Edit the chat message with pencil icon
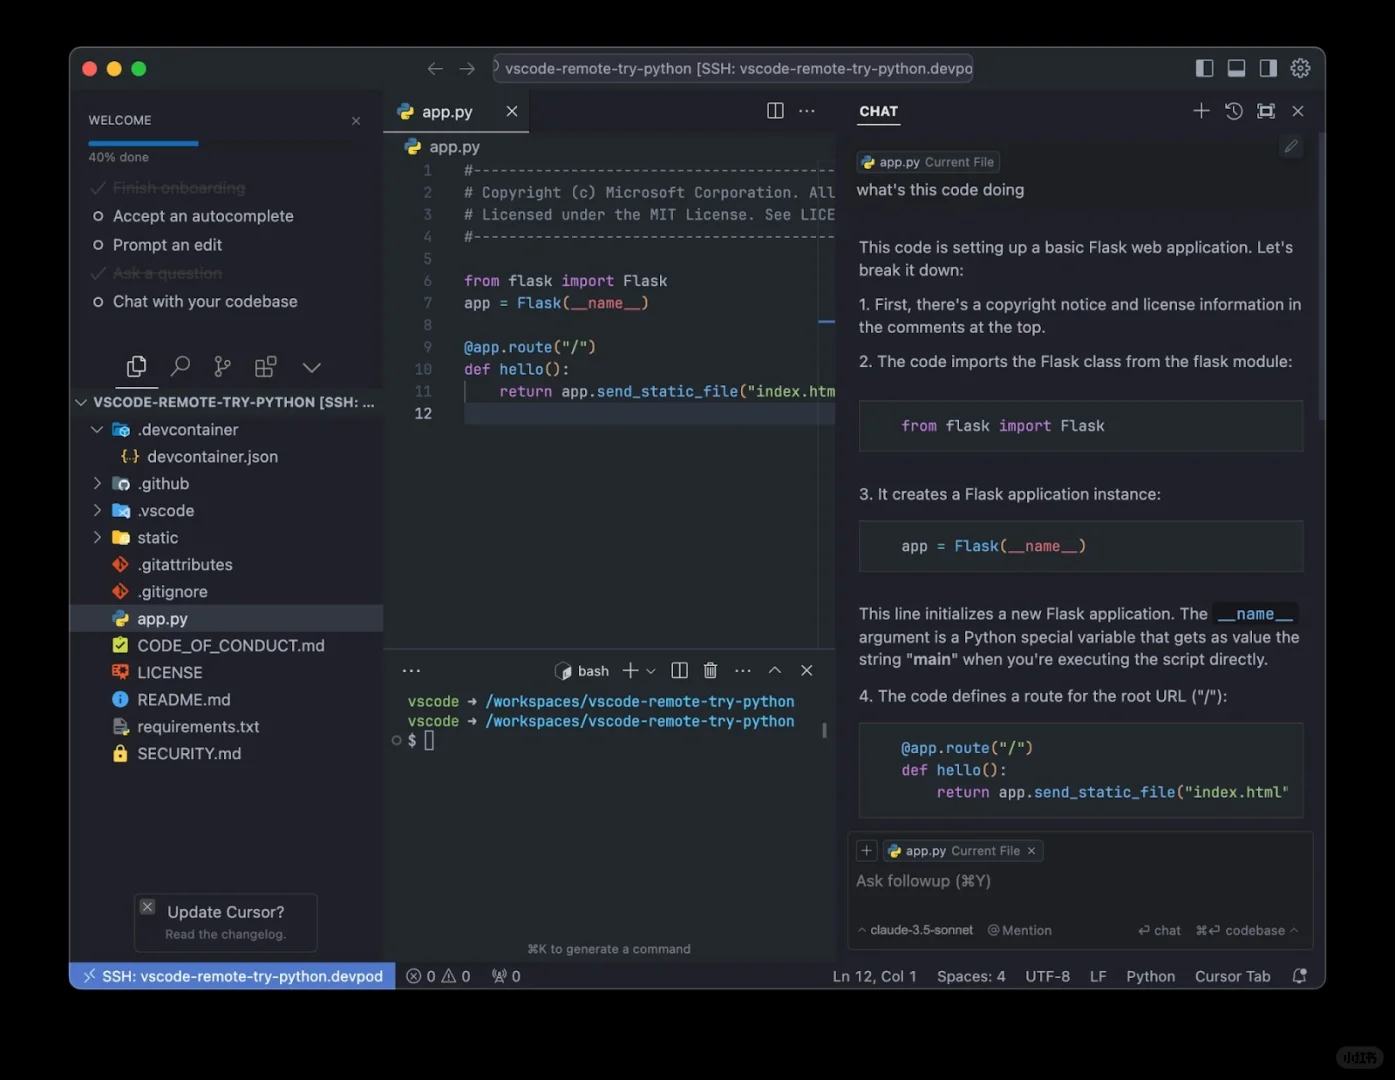The image size is (1395, 1080). click(x=1291, y=147)
